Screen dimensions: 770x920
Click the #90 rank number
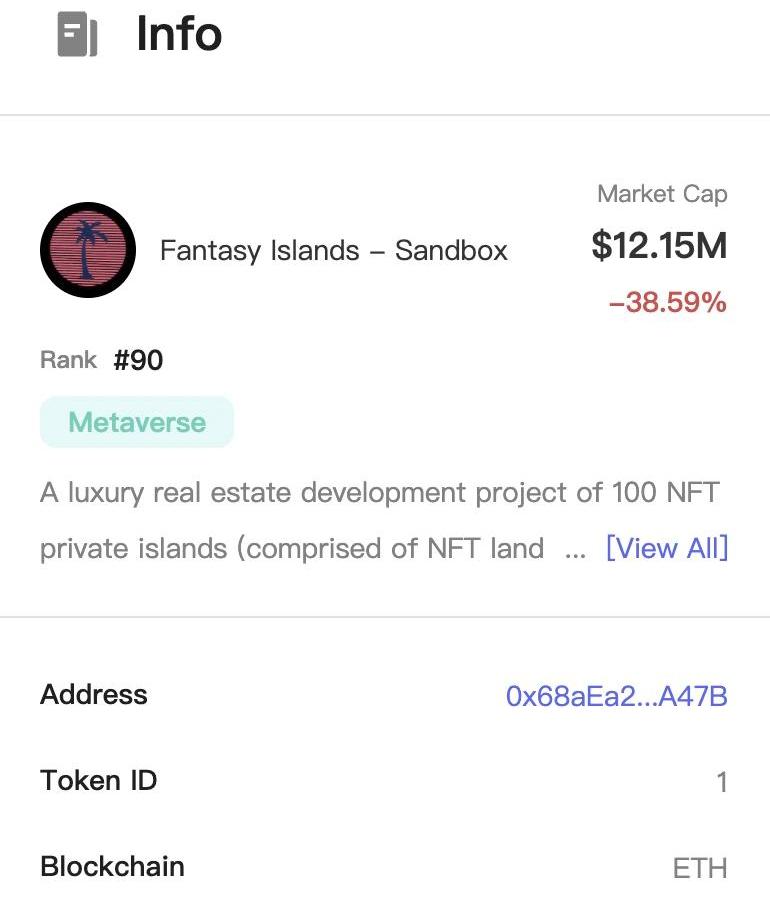point(138,361)
